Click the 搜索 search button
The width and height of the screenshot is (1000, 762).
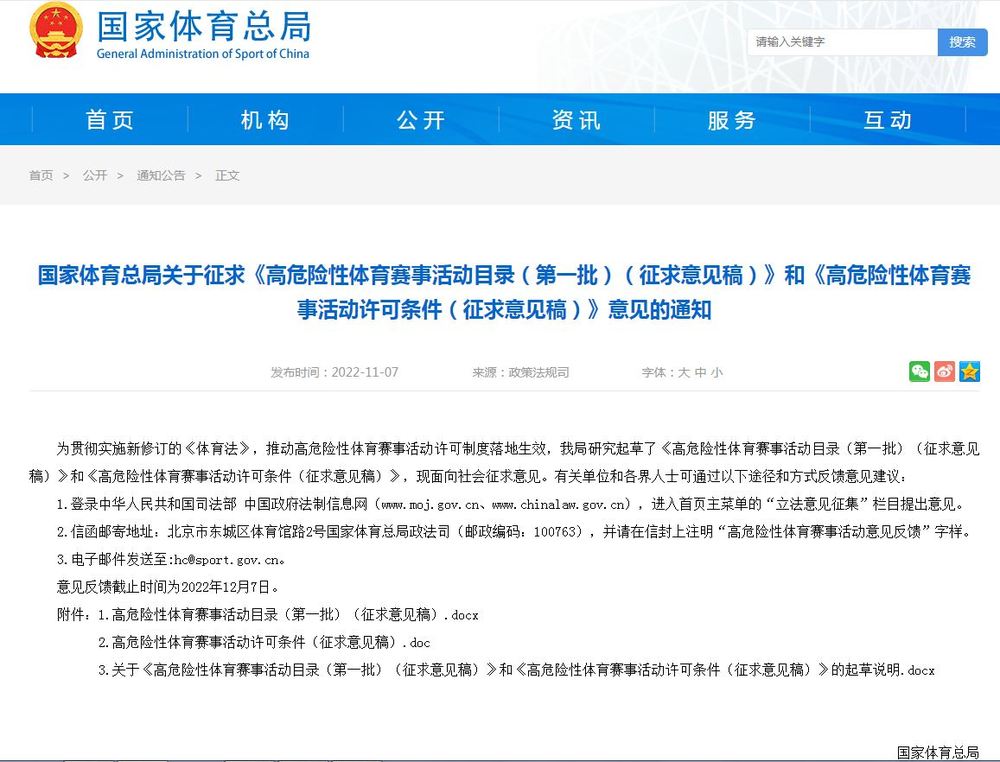(962, 42)
